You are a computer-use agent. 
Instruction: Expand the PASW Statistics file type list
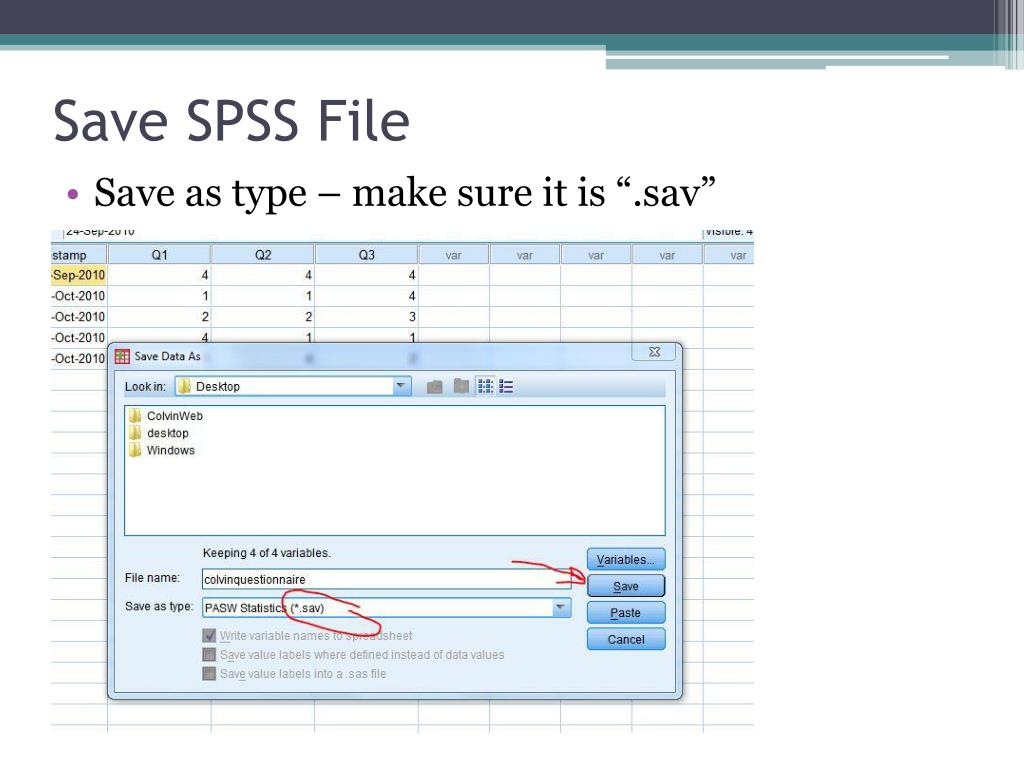pos(560,607)
